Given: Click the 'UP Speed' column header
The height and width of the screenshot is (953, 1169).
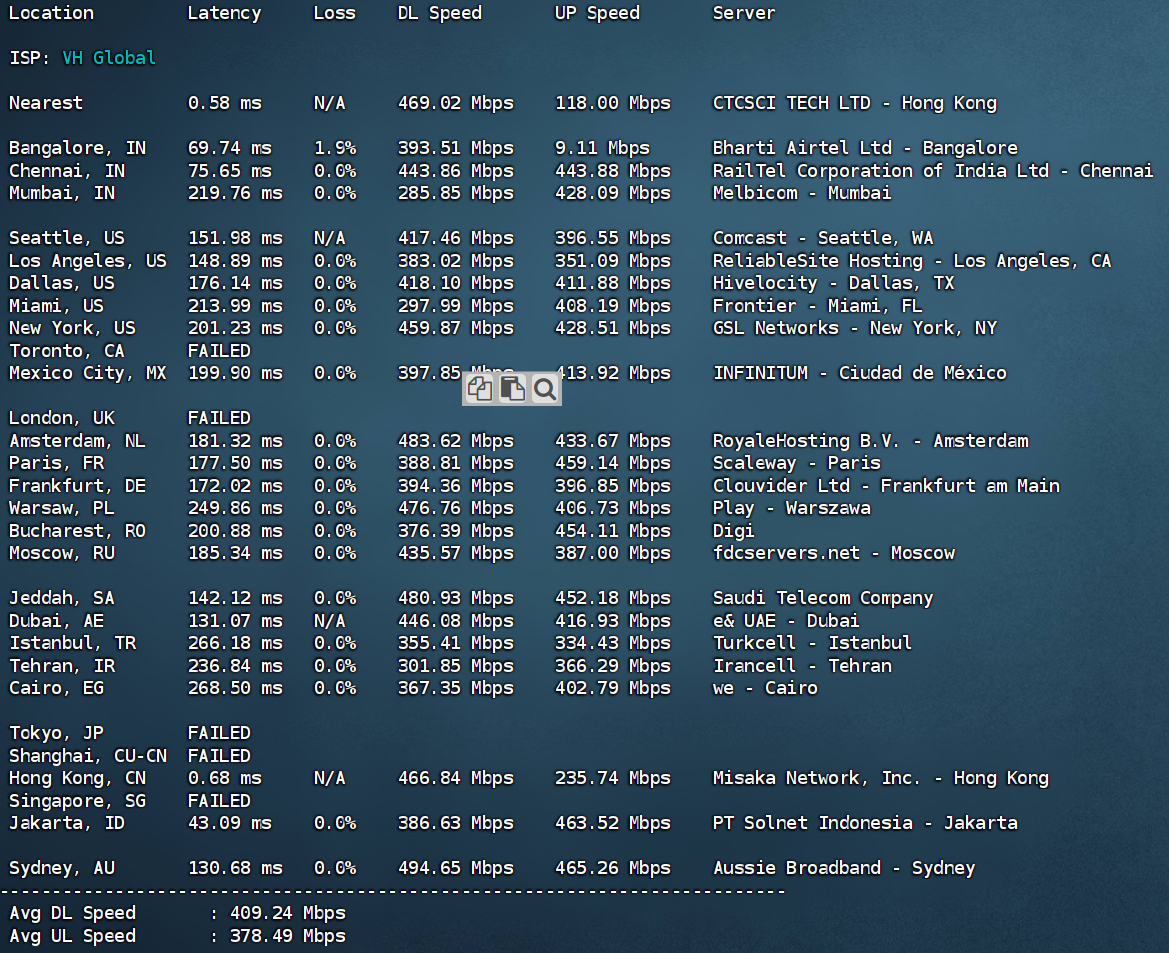Looking at the screenshot, I should click(597, 13).
